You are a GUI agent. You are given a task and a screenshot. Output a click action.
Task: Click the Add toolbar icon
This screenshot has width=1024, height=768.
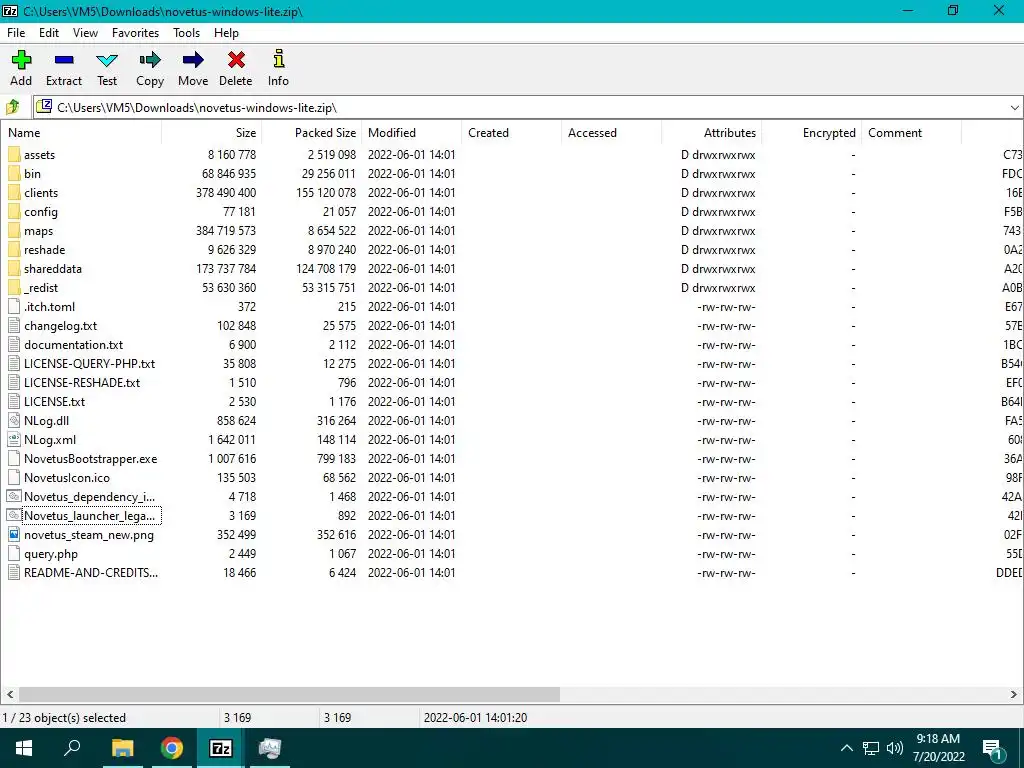(21, 60)
